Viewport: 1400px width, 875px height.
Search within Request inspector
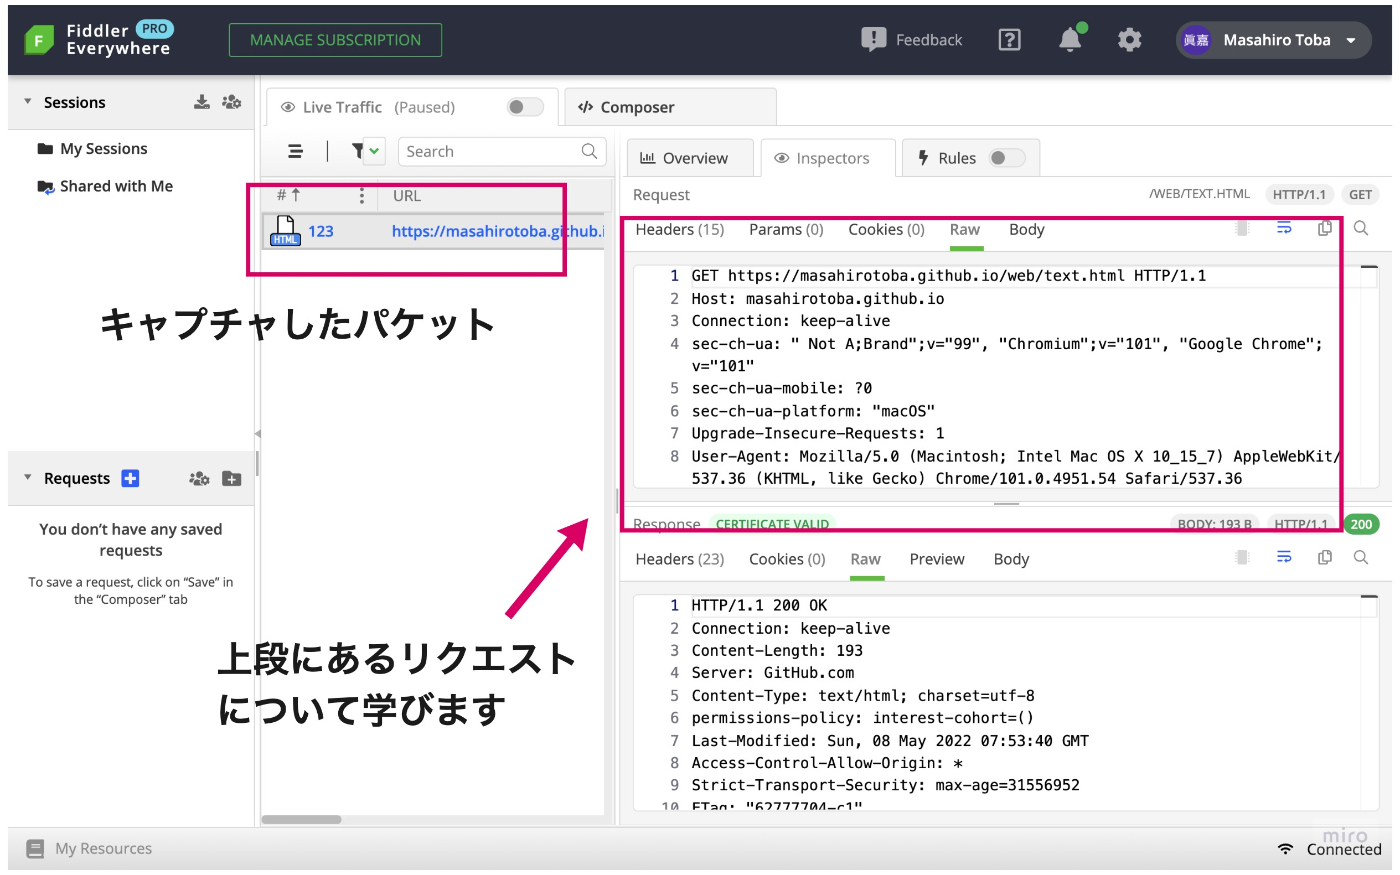tap(1361, 229)
